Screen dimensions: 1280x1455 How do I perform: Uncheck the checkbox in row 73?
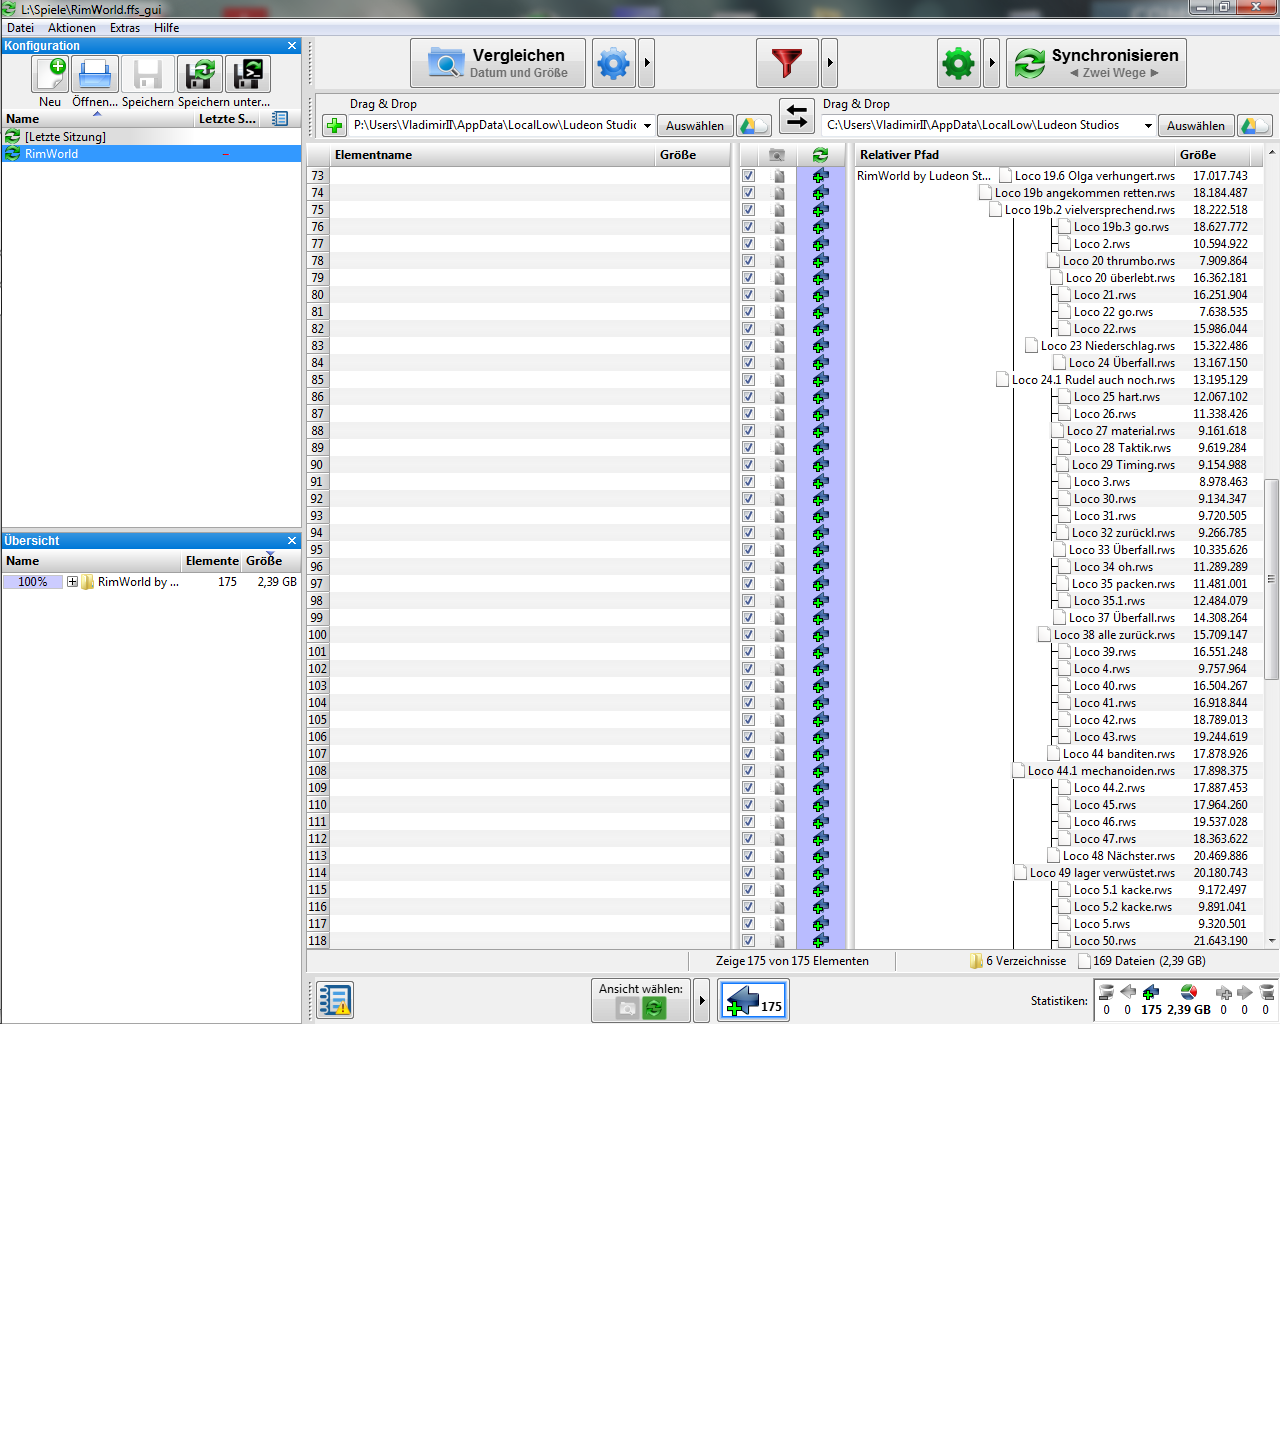point(748,176)
